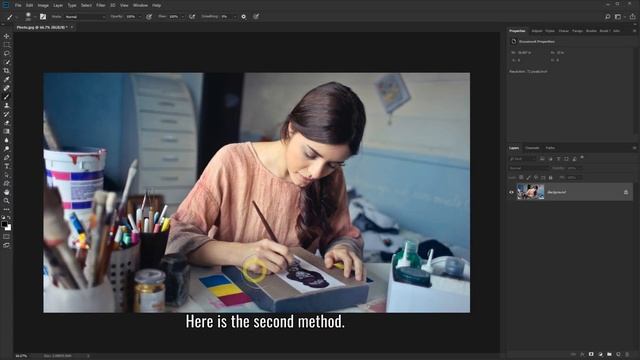The width and height of the screenshot is (640, 360).
Task: Select the Blur tool
Action: 7,140
